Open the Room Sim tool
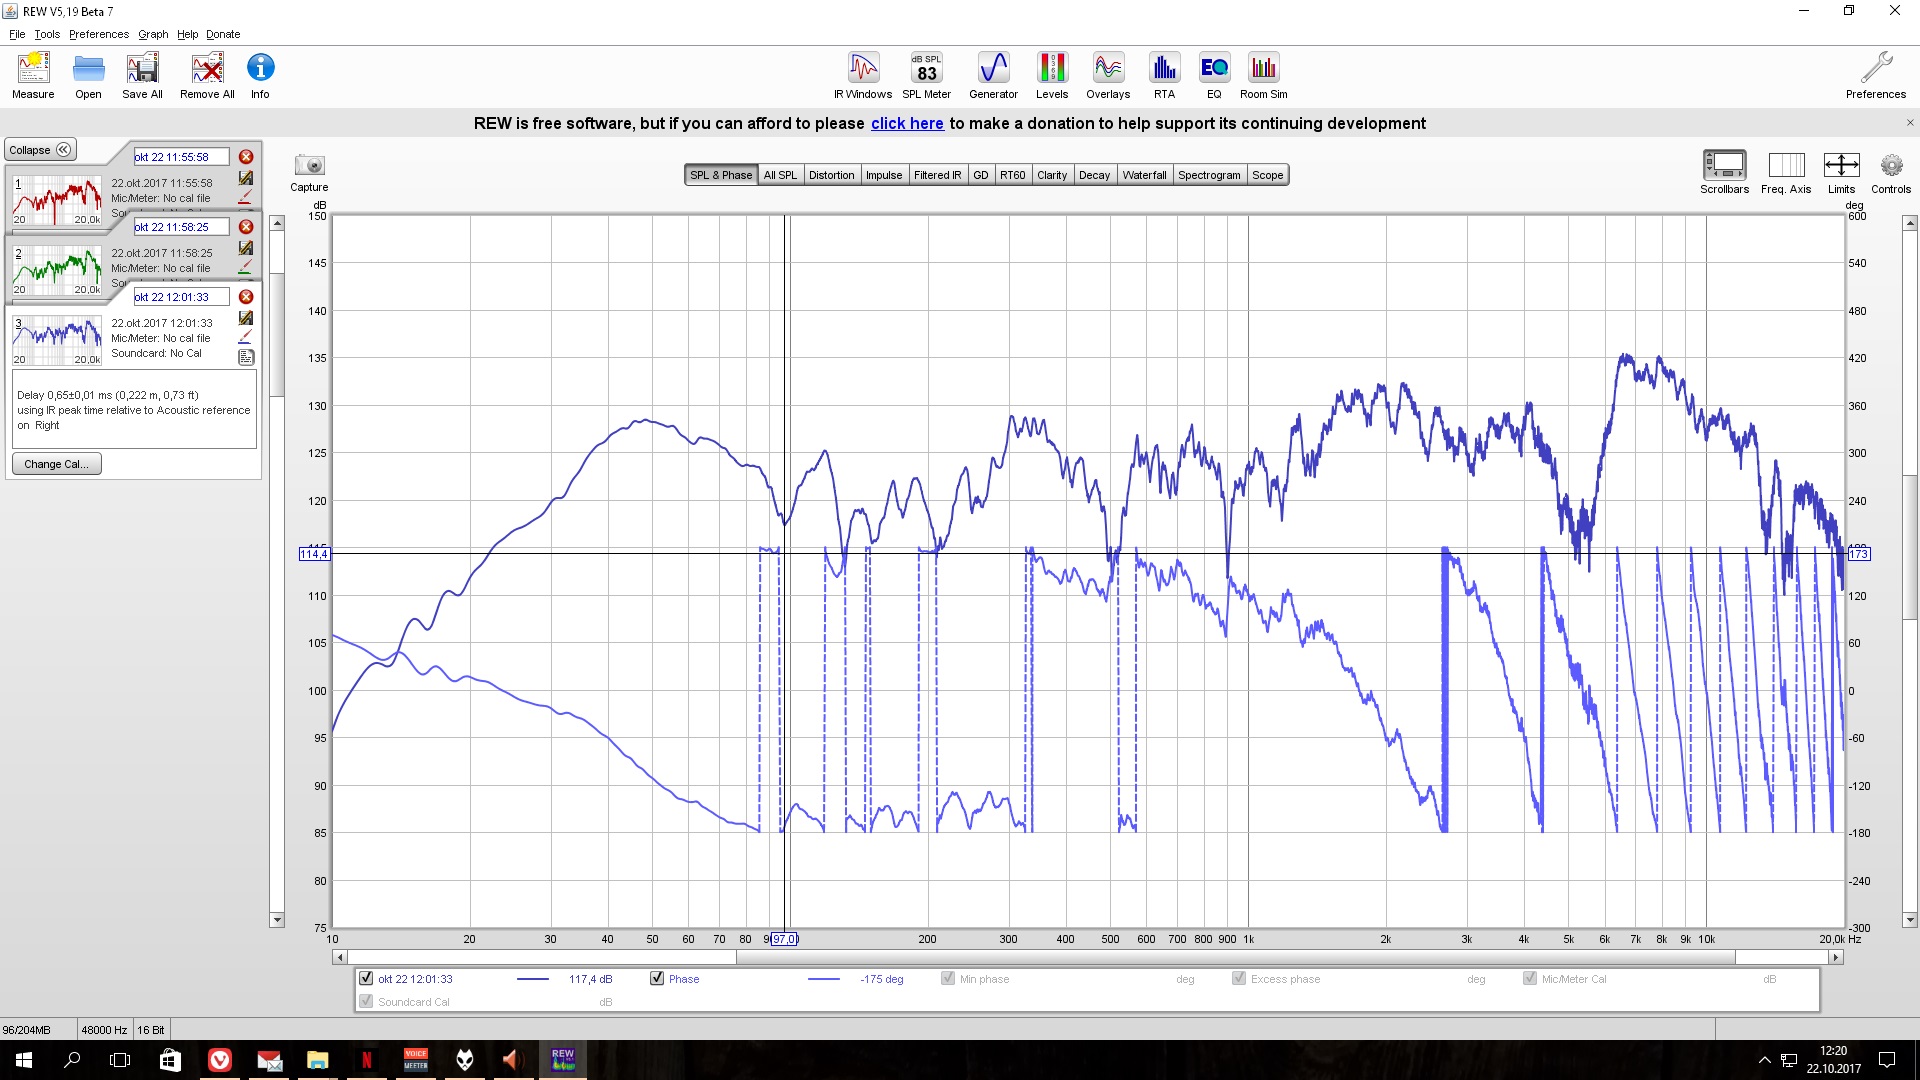Screen dimensions: 1920x1080 (x=1264, y=76)
